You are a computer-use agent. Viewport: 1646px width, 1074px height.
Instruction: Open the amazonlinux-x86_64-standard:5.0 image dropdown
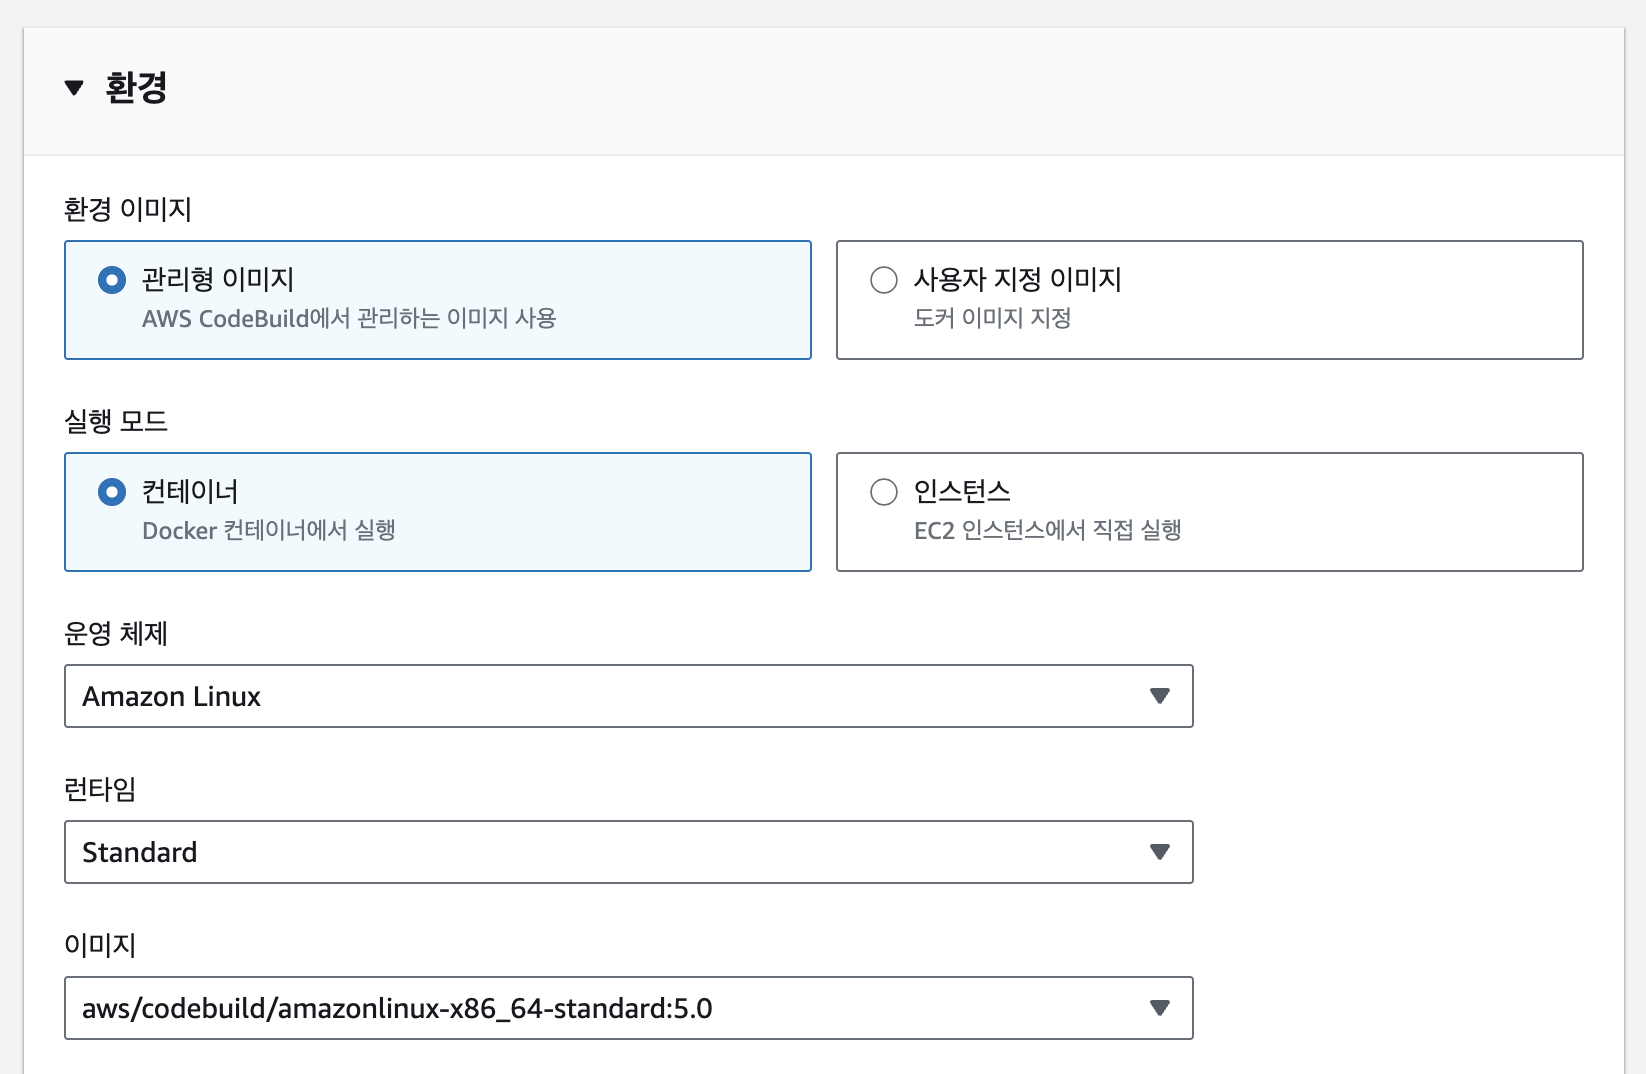600,1008
